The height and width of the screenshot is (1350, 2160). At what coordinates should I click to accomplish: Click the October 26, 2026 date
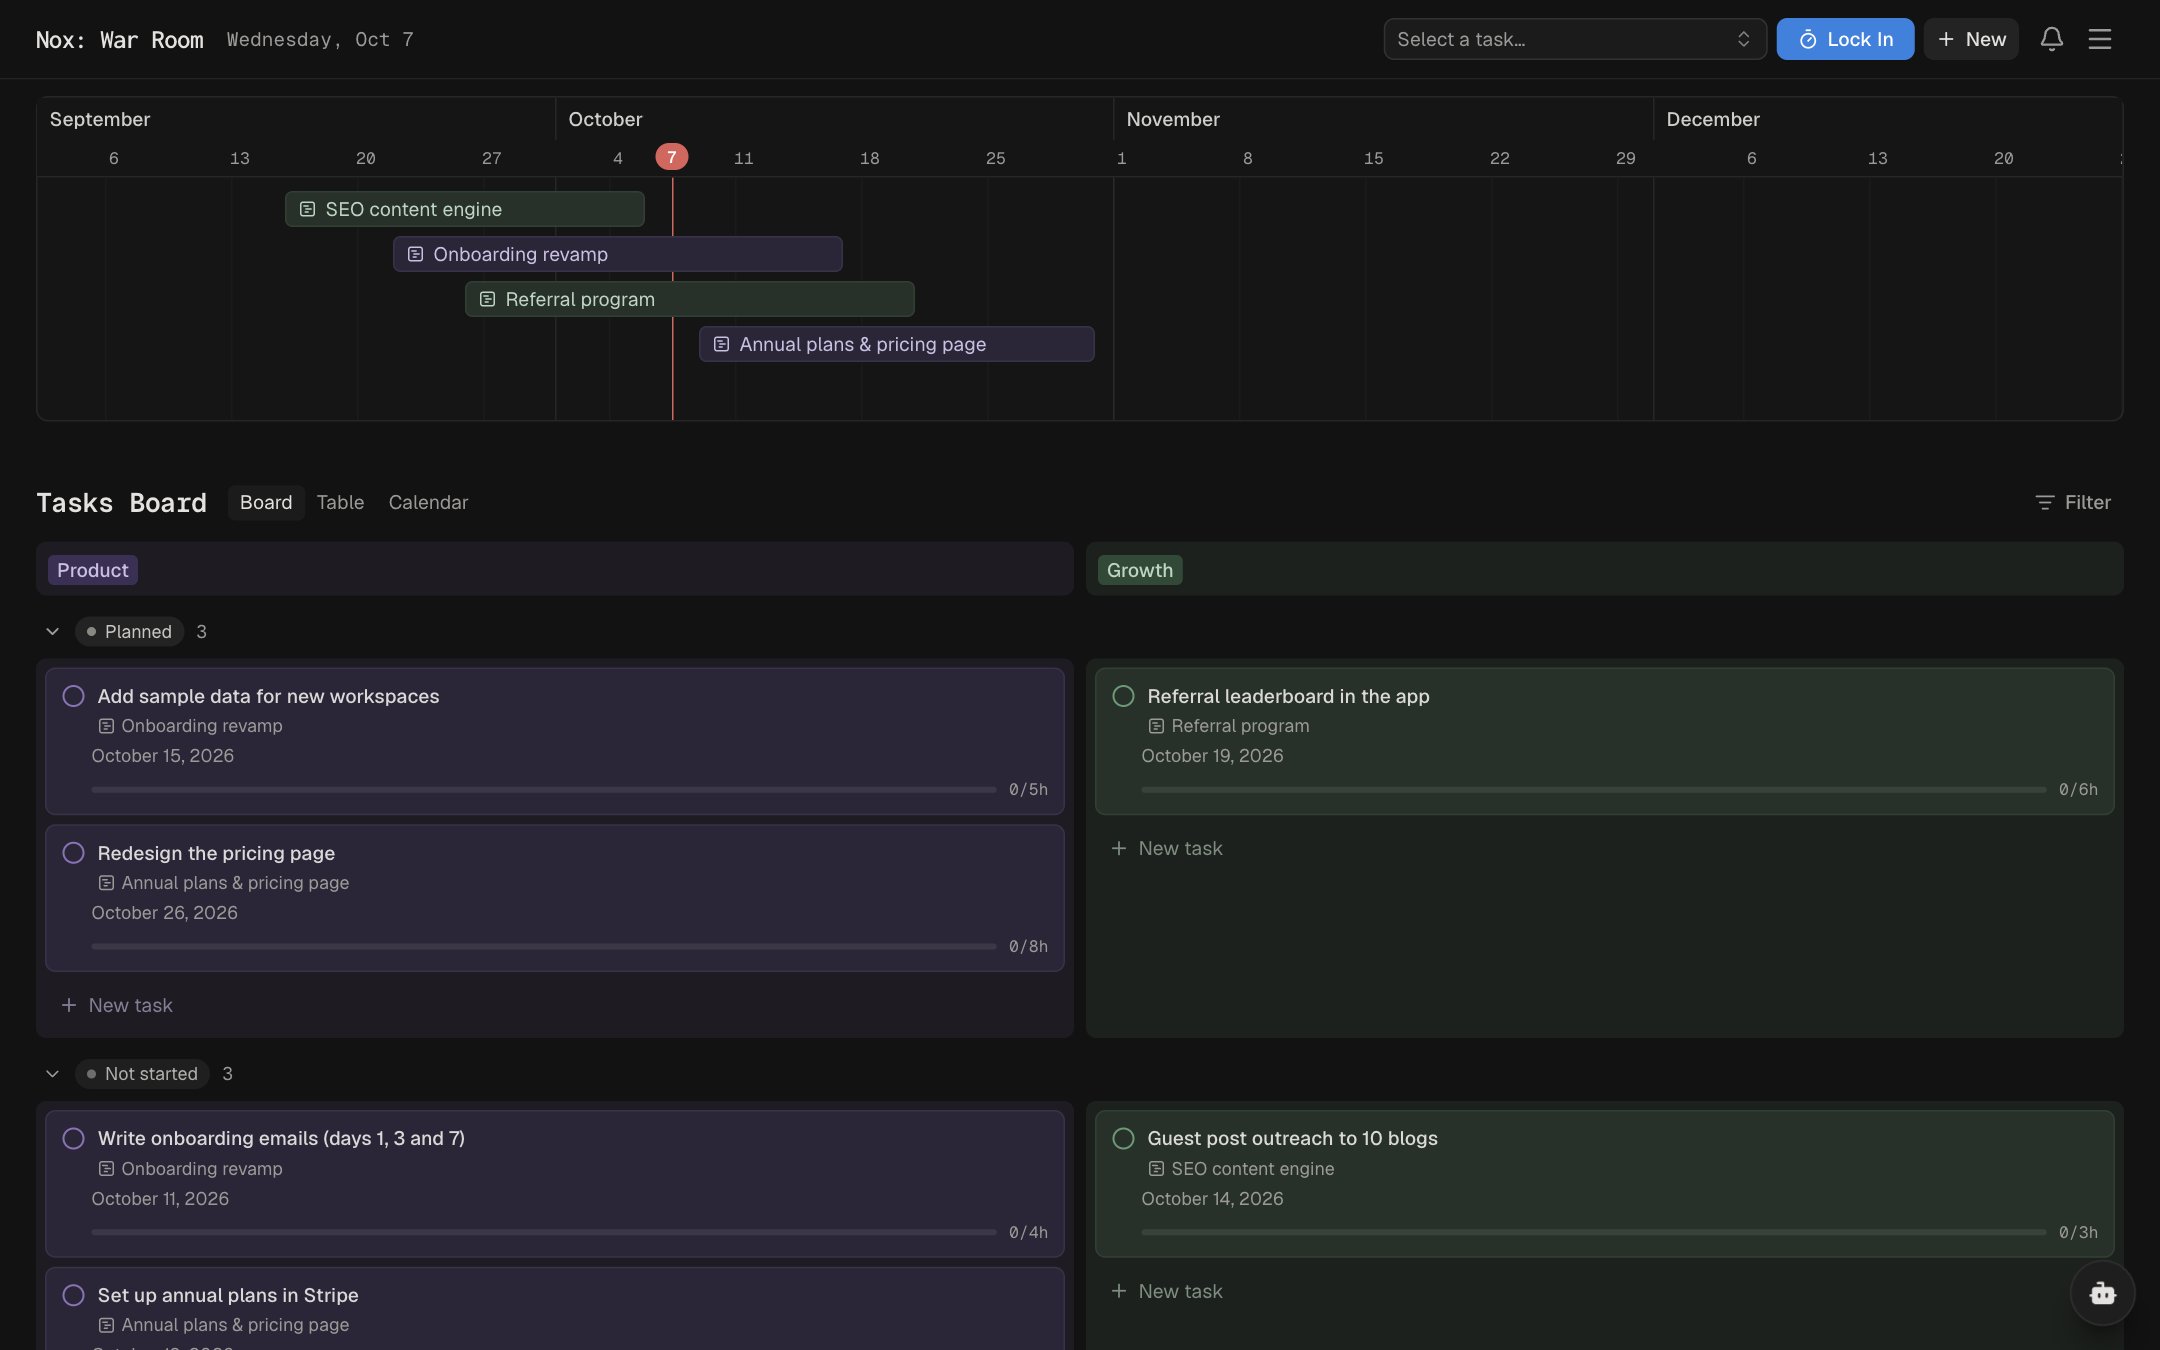click(x=165, y=913)
